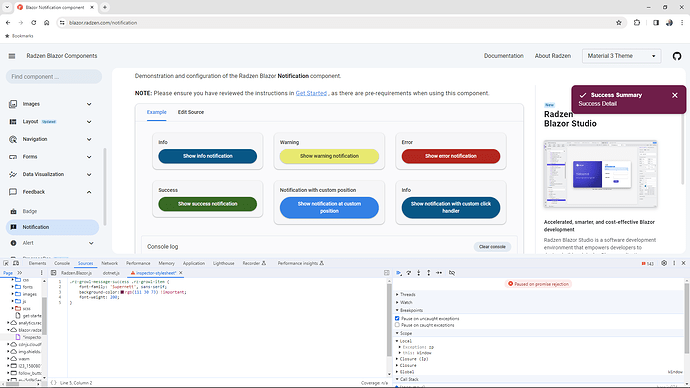690x388 pixels.
Task: Enable Pause on caught exceptions
Action: point(397,325)
